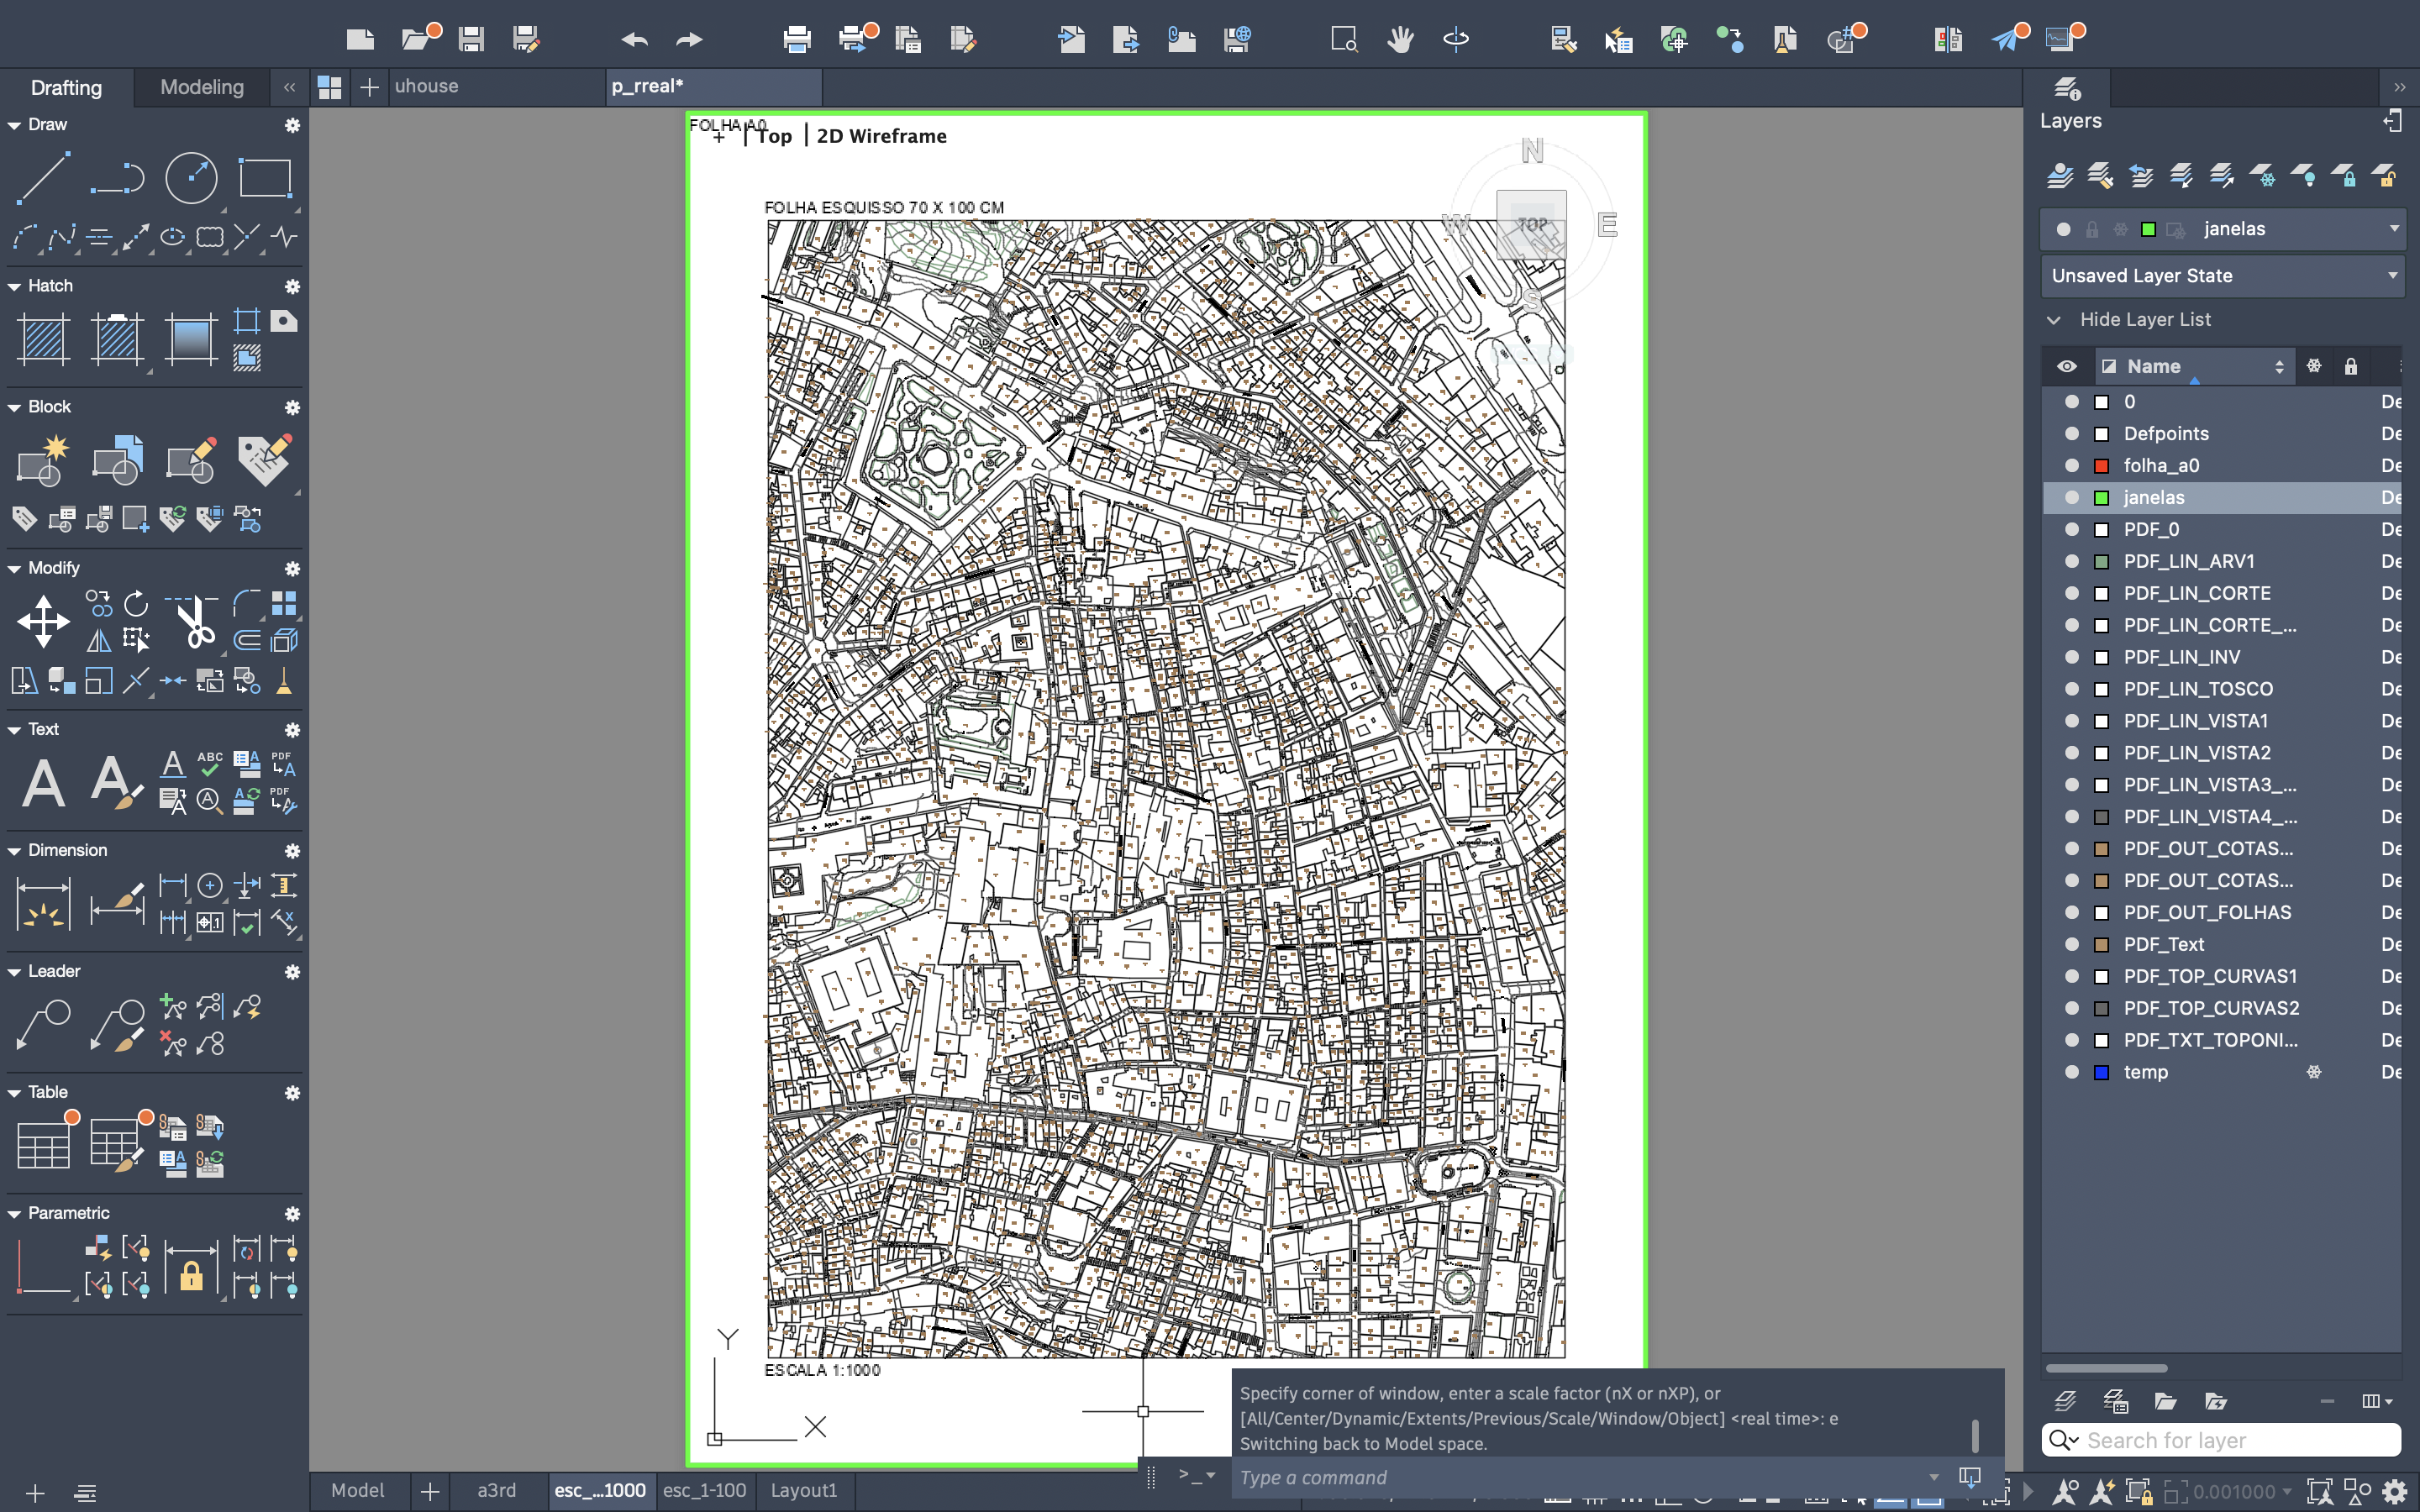Collapse the Dimension tool section
The image size is (2420, 1512).
tap(15, 851)
